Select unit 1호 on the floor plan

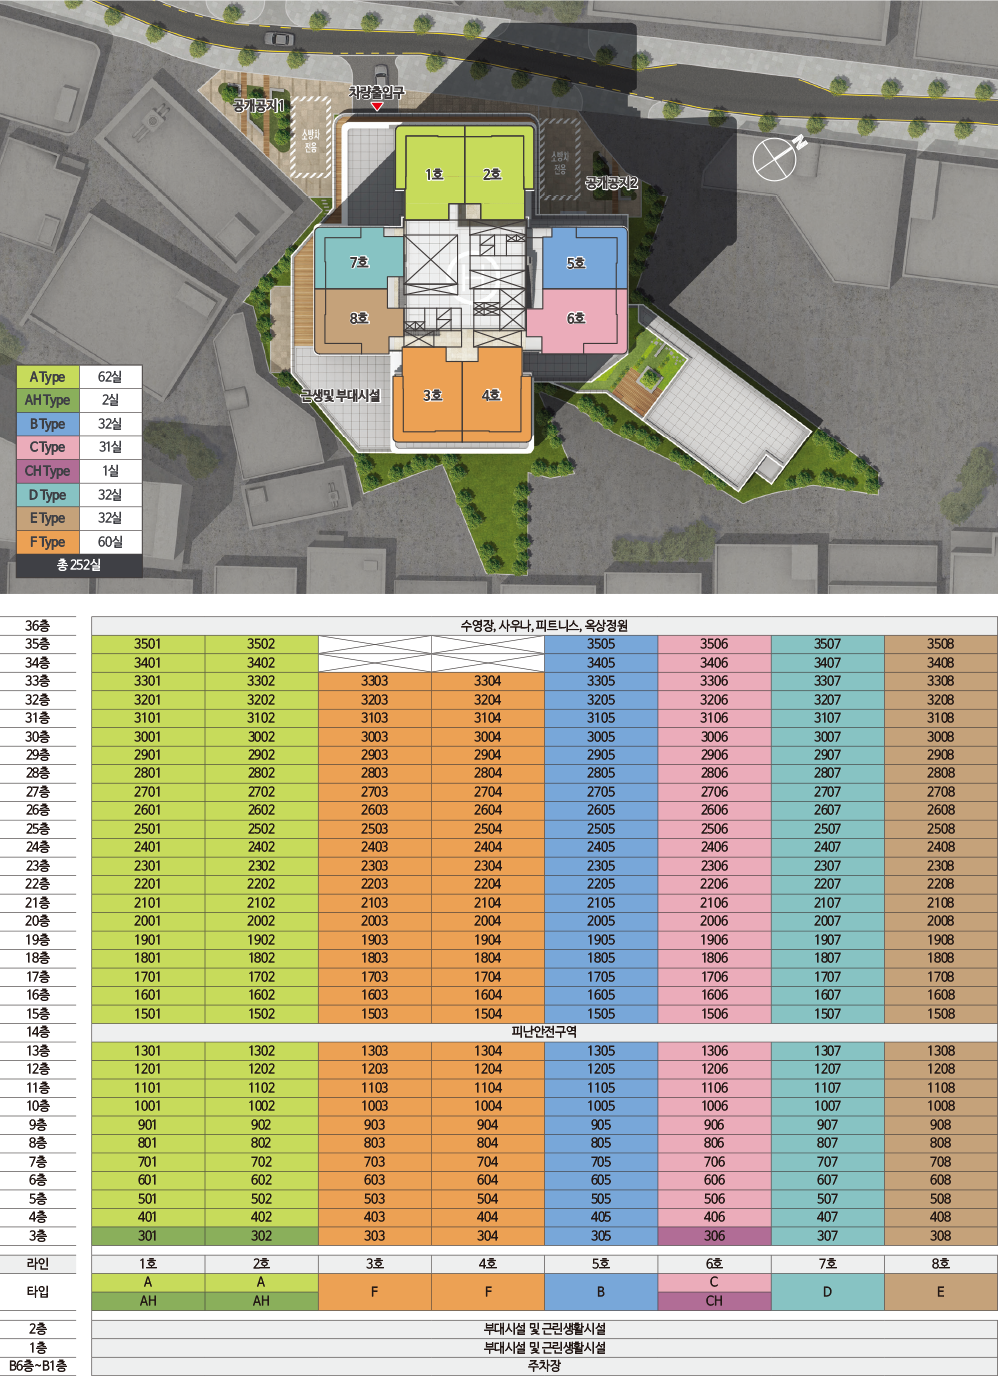(434, 174)
